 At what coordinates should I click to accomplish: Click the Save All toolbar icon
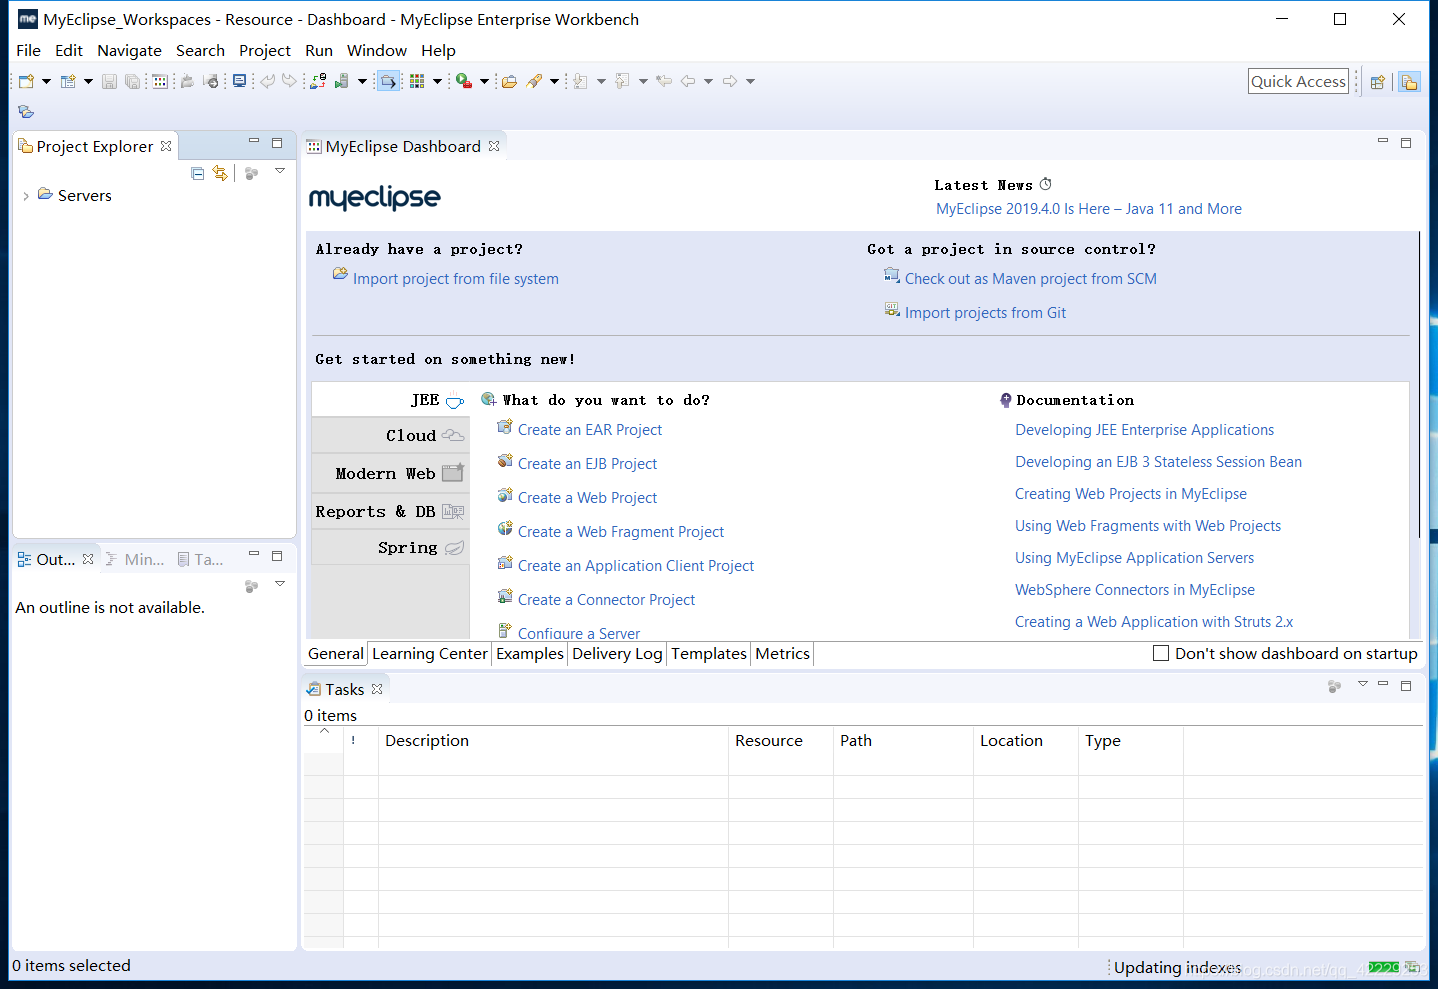132,81
